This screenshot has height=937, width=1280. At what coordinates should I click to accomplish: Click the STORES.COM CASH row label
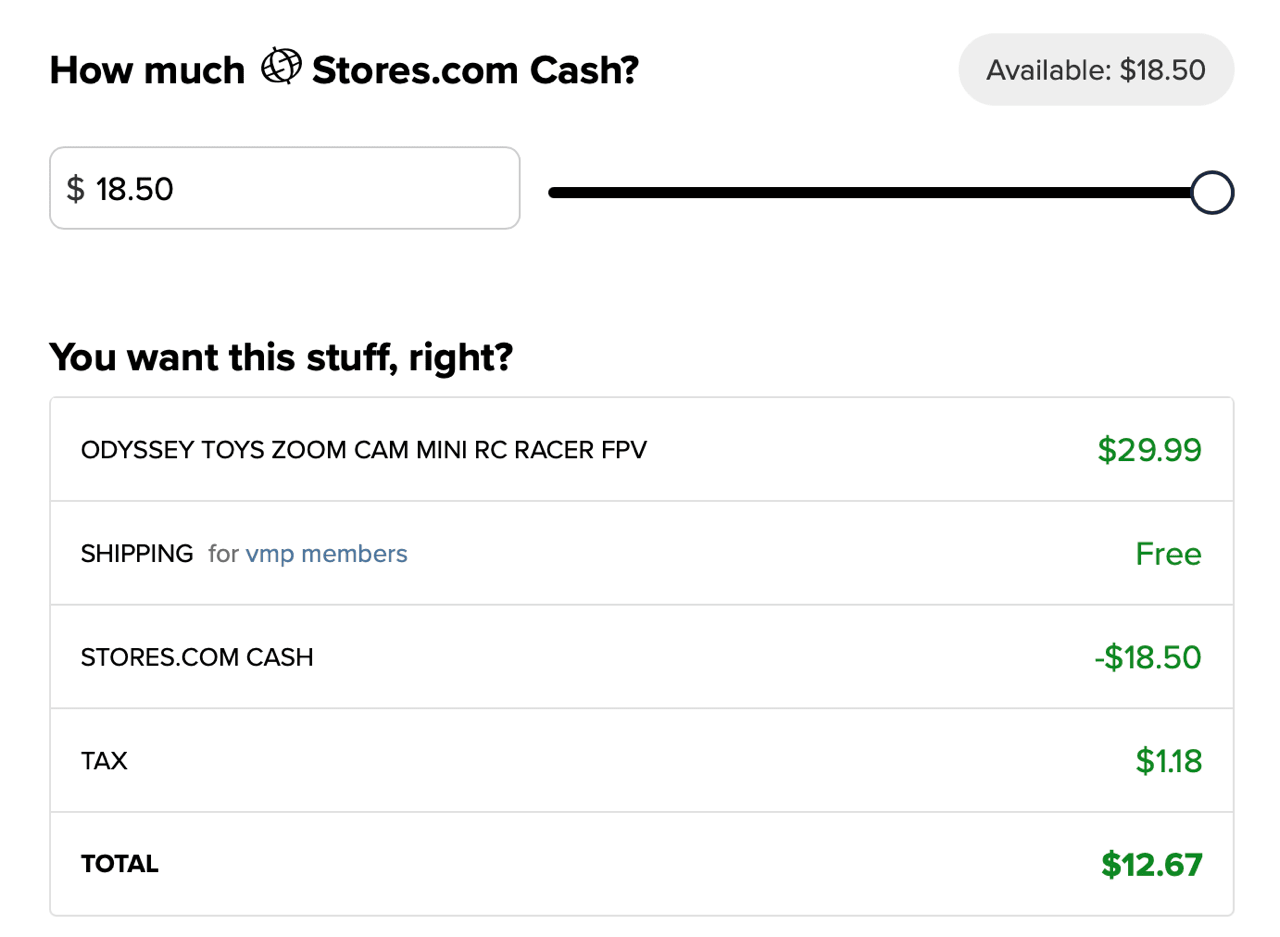(197, 657)
